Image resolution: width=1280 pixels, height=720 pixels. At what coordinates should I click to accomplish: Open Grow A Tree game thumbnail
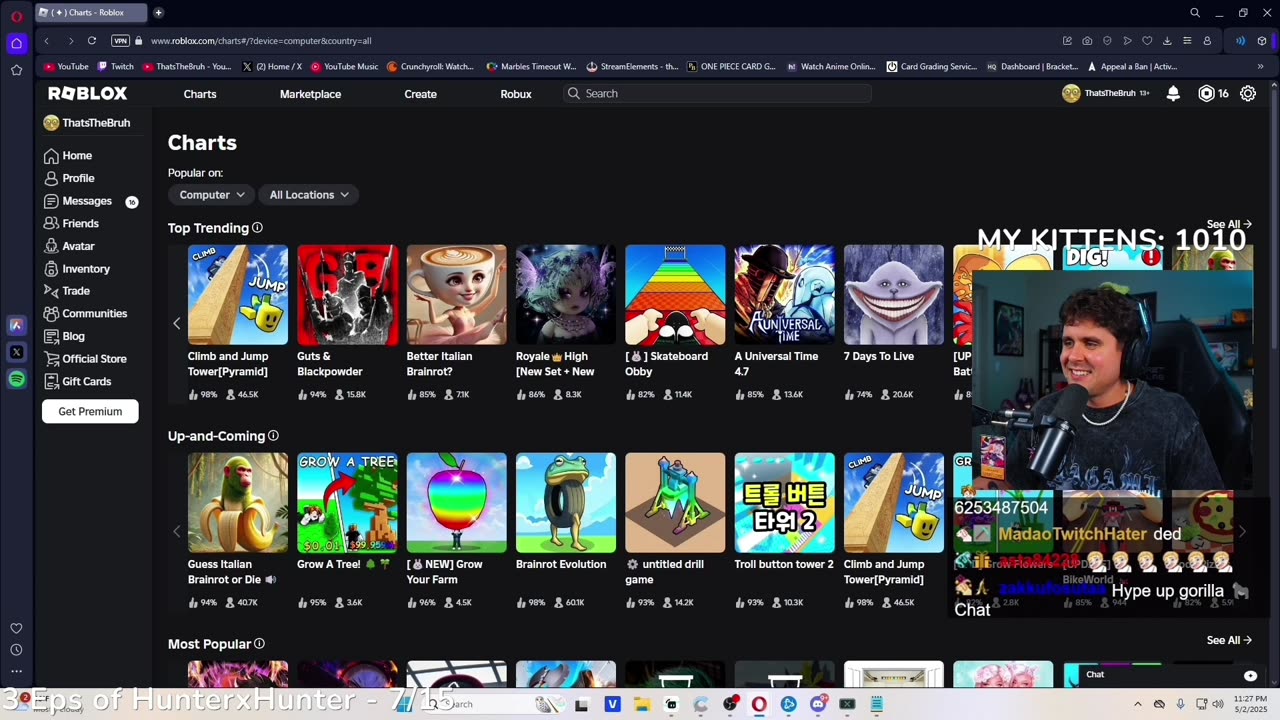pyautogui.click(x=347, y=503)
